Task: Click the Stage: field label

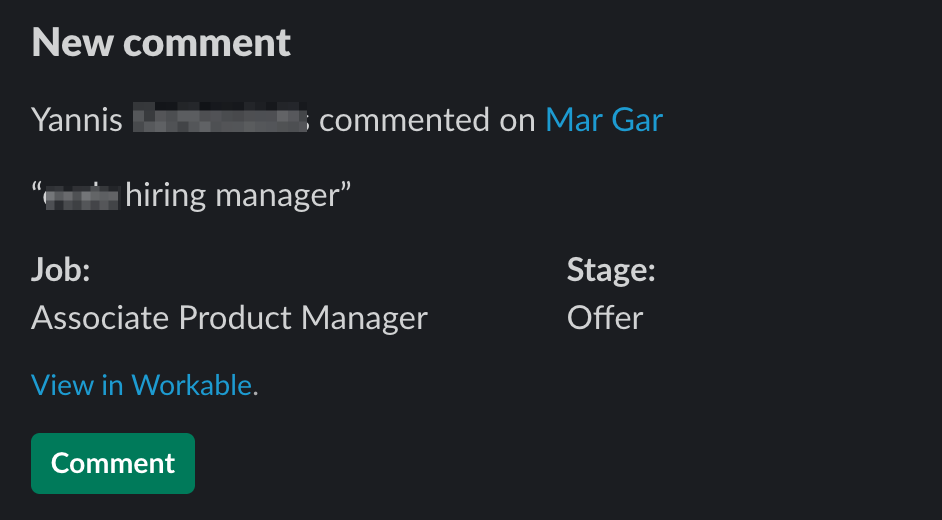Action: [x=611, y=270]
